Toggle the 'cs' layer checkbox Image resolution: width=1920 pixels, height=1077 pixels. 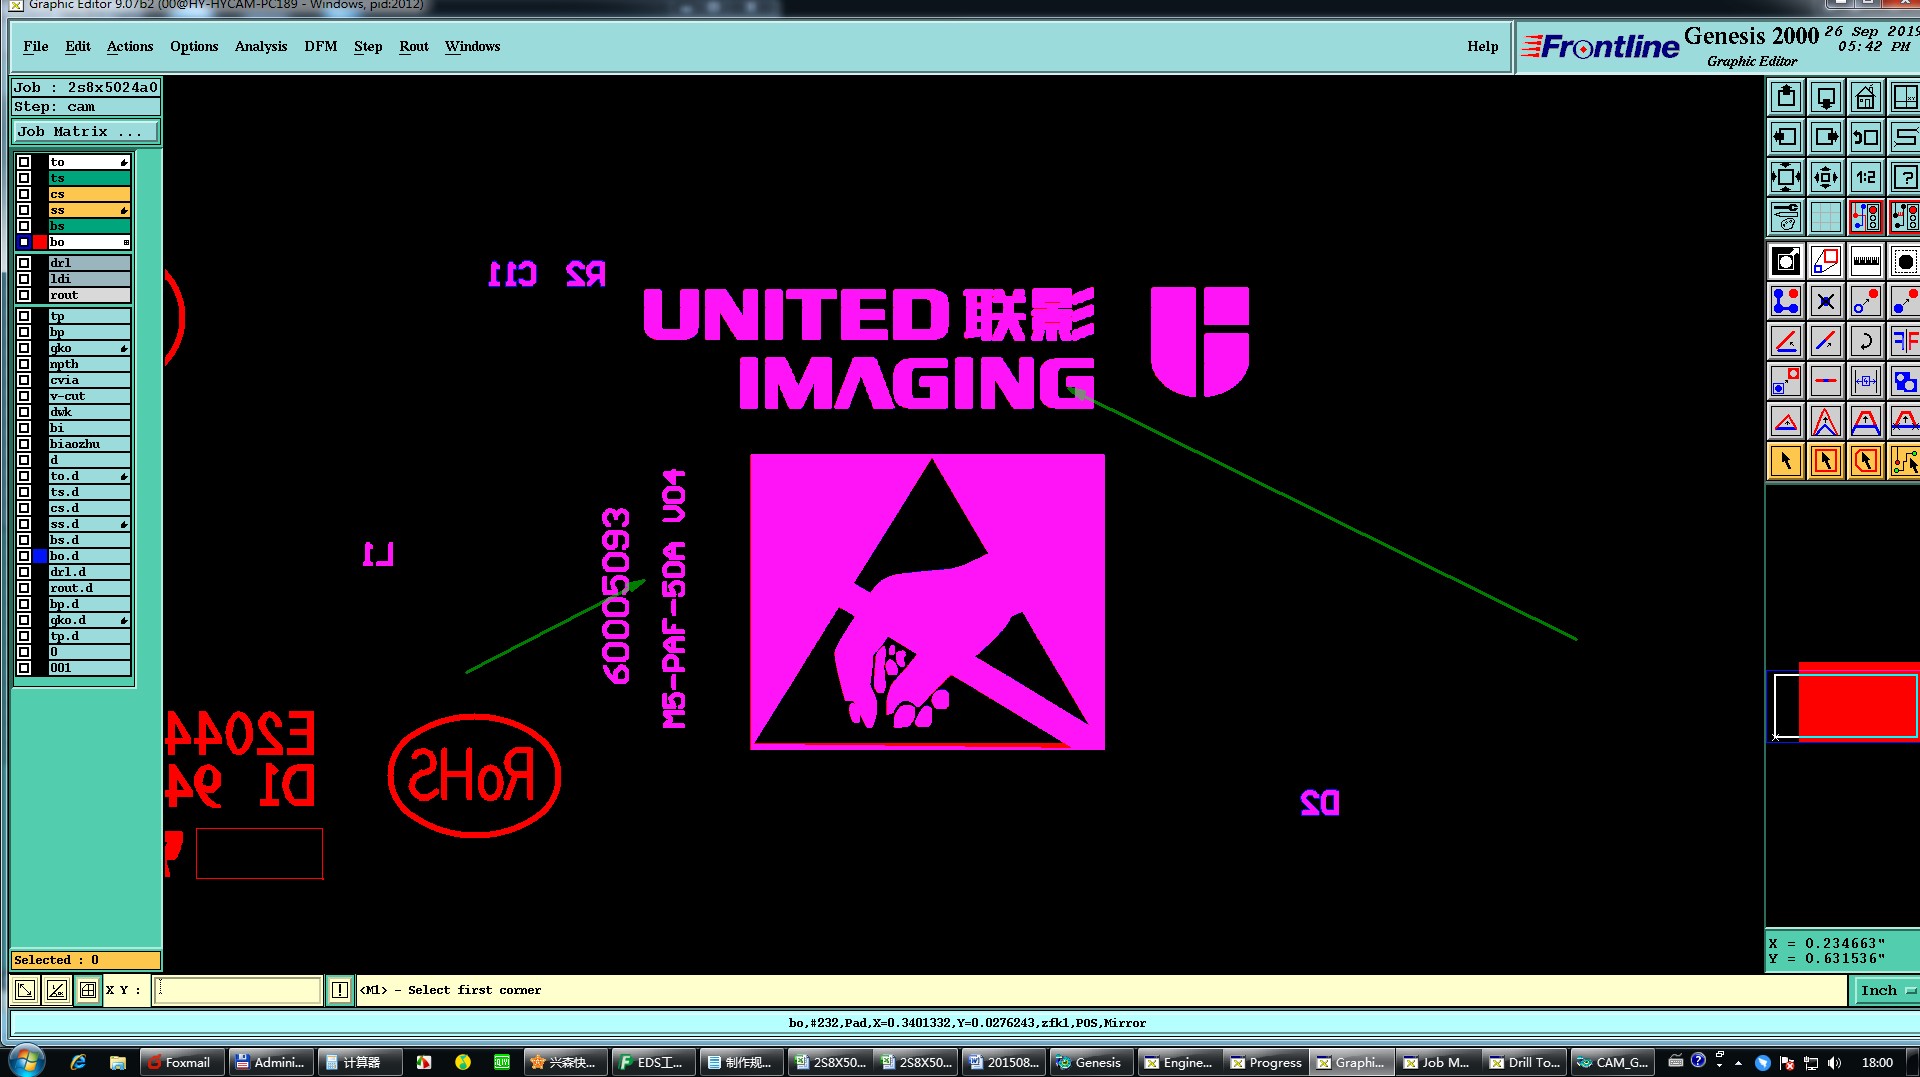(24, 194)
